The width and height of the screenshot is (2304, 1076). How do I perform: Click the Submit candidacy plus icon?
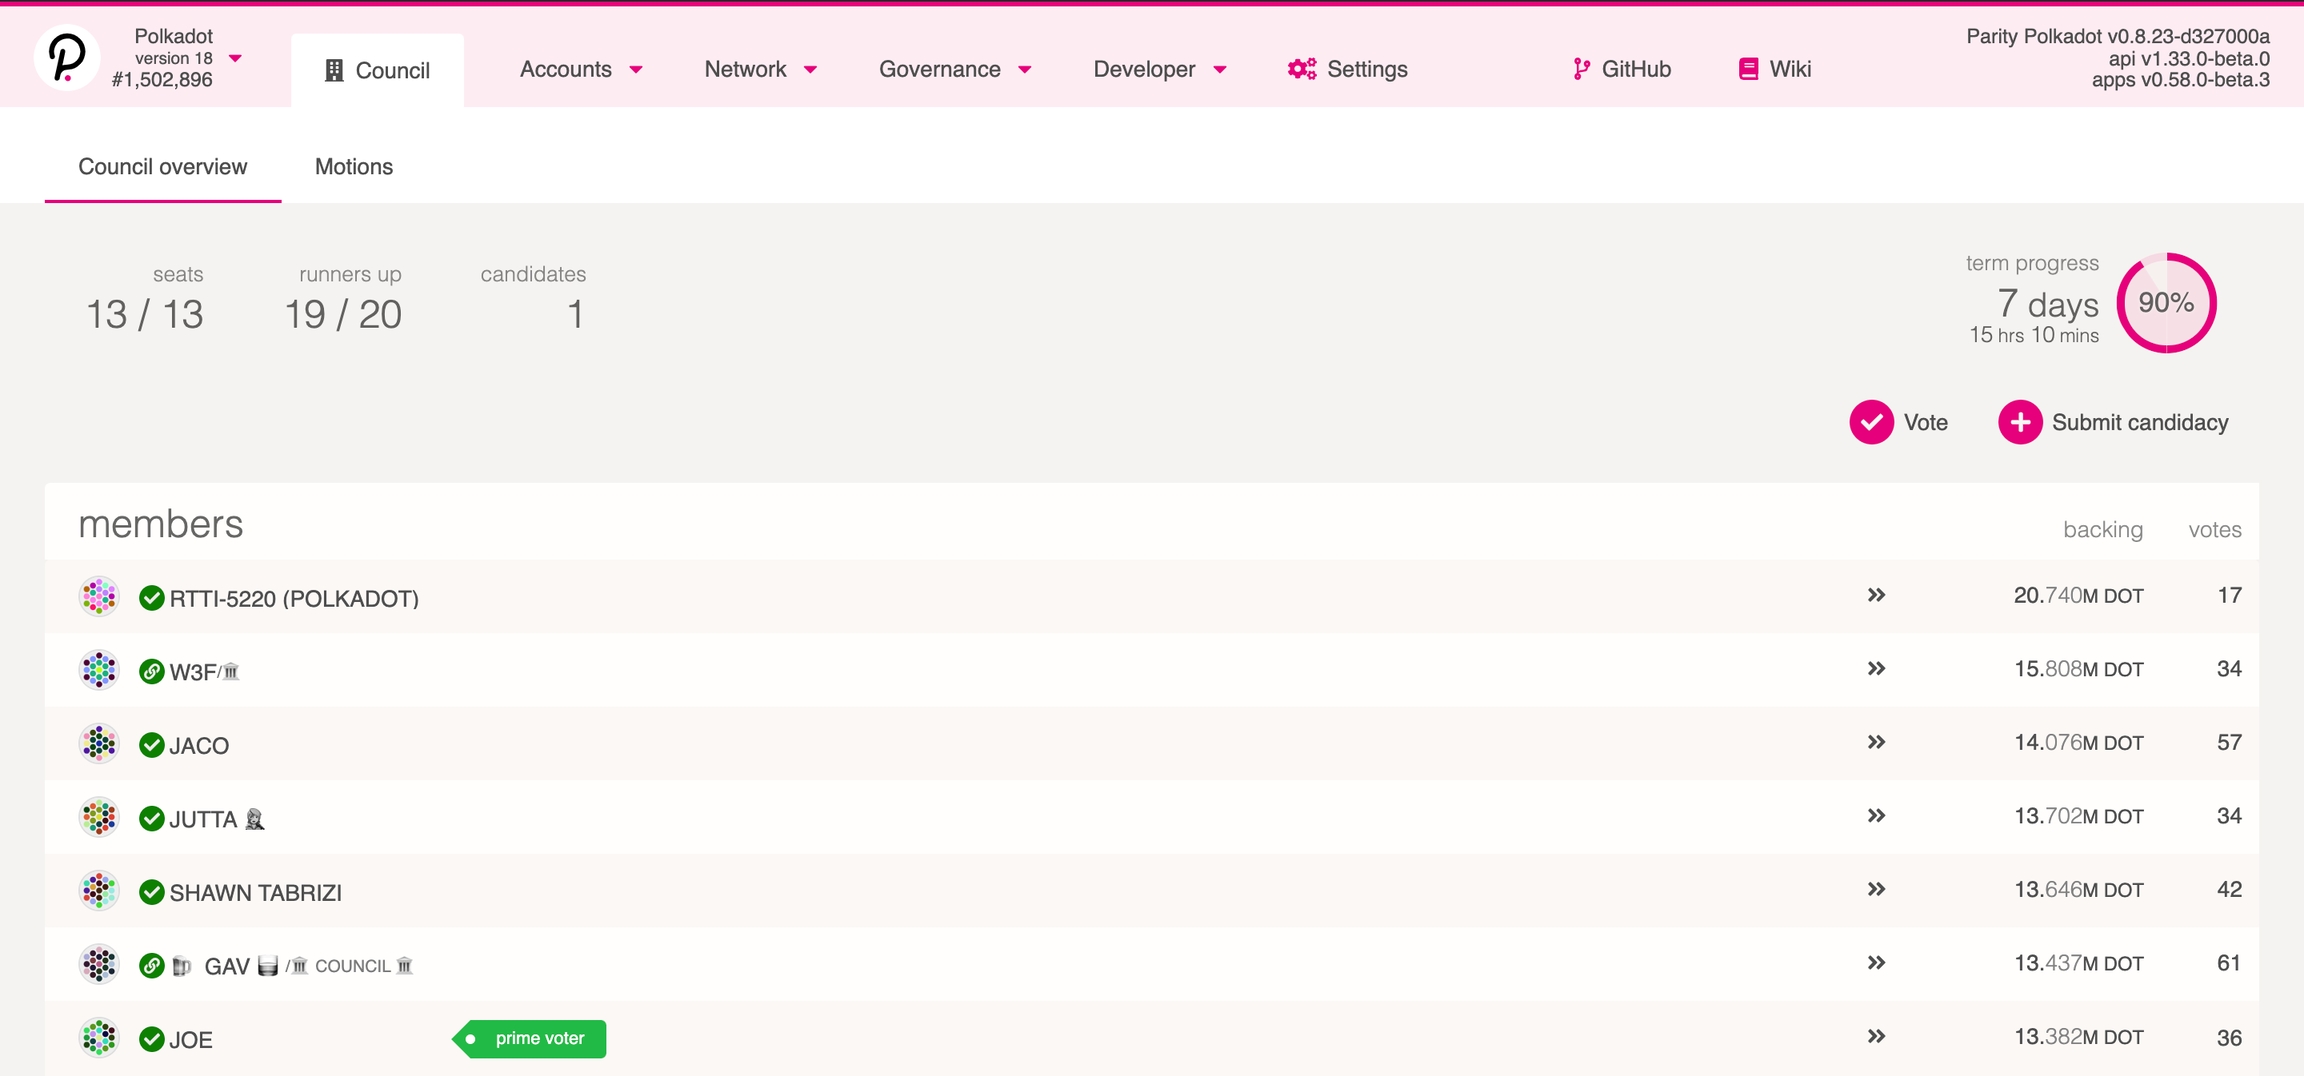(x=2019, y=422)
